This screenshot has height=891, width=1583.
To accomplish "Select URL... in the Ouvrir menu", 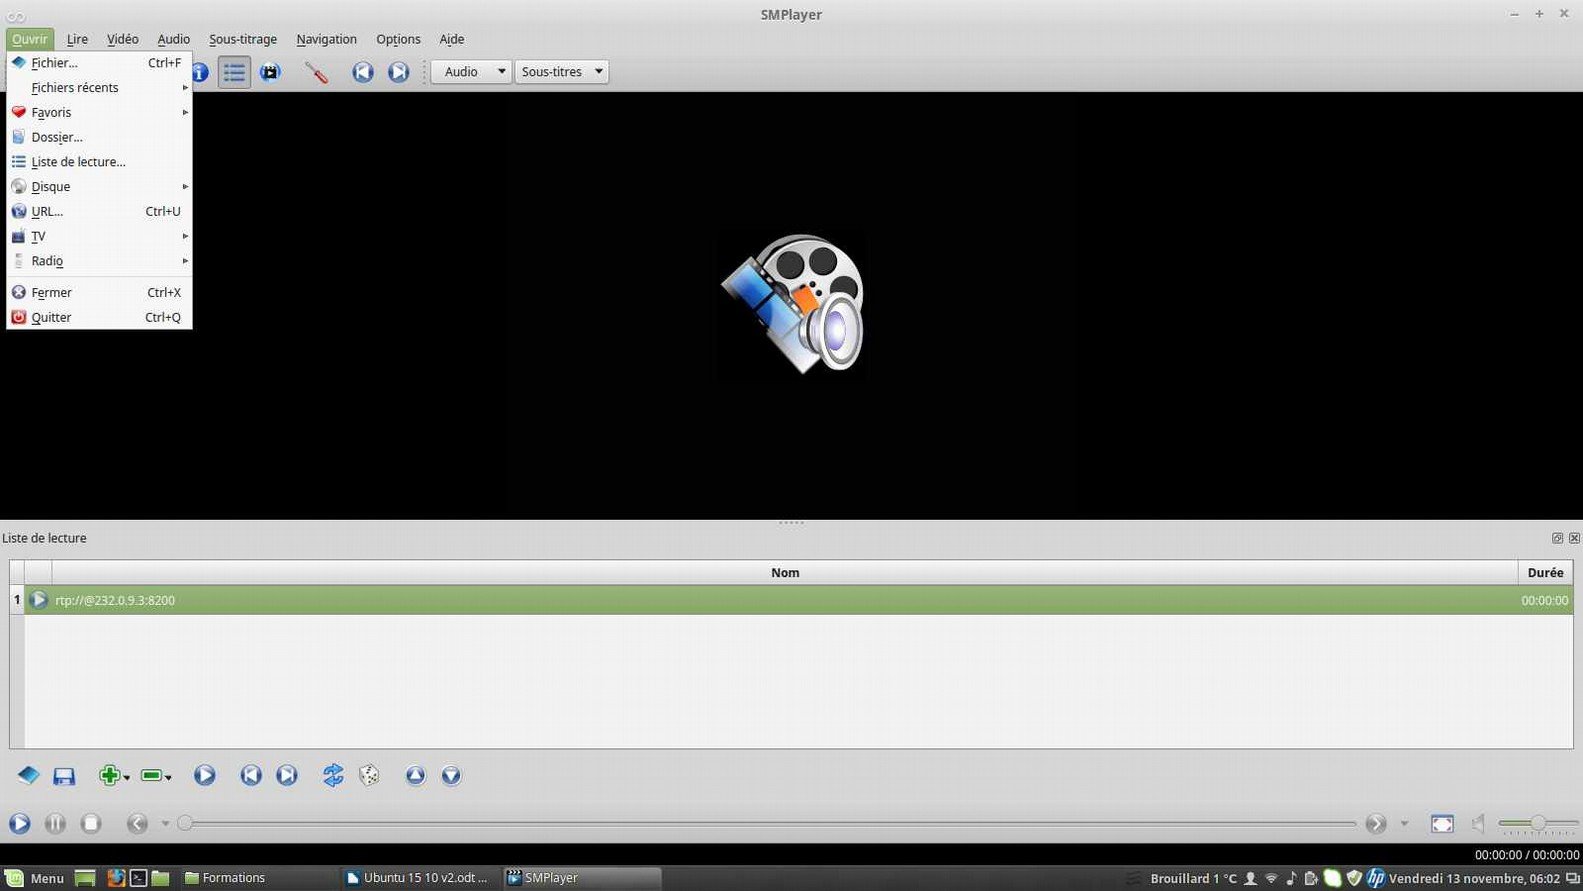I will [x=47, y=211].
